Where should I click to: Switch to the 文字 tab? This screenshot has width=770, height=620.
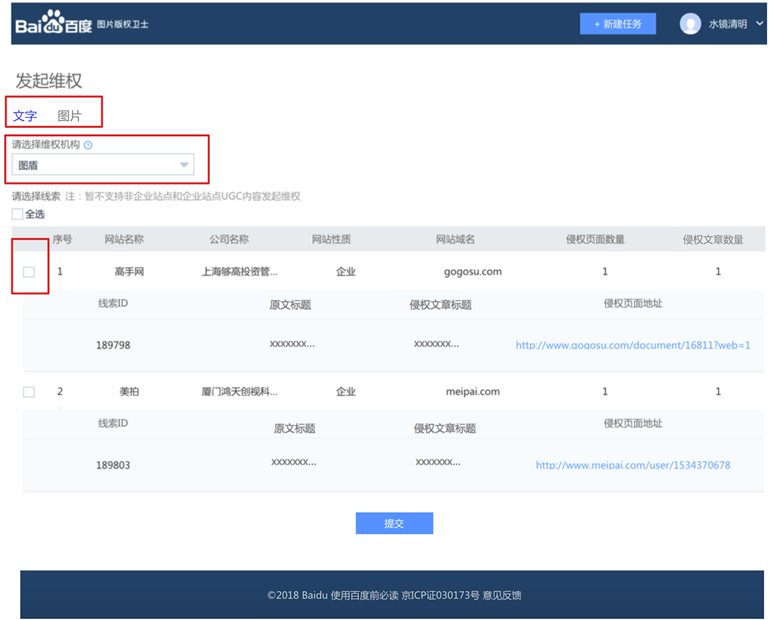[x=25, y=116]
